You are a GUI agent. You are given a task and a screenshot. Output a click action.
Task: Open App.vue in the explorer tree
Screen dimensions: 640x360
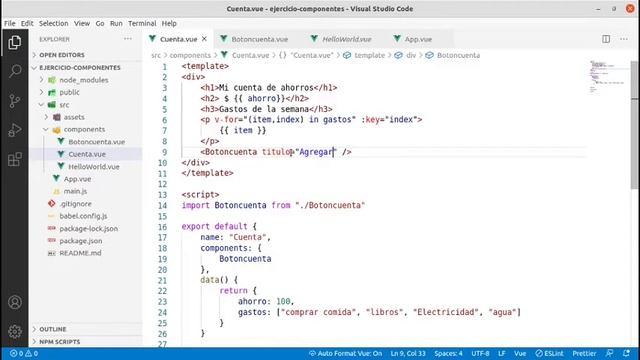(77, 179)
